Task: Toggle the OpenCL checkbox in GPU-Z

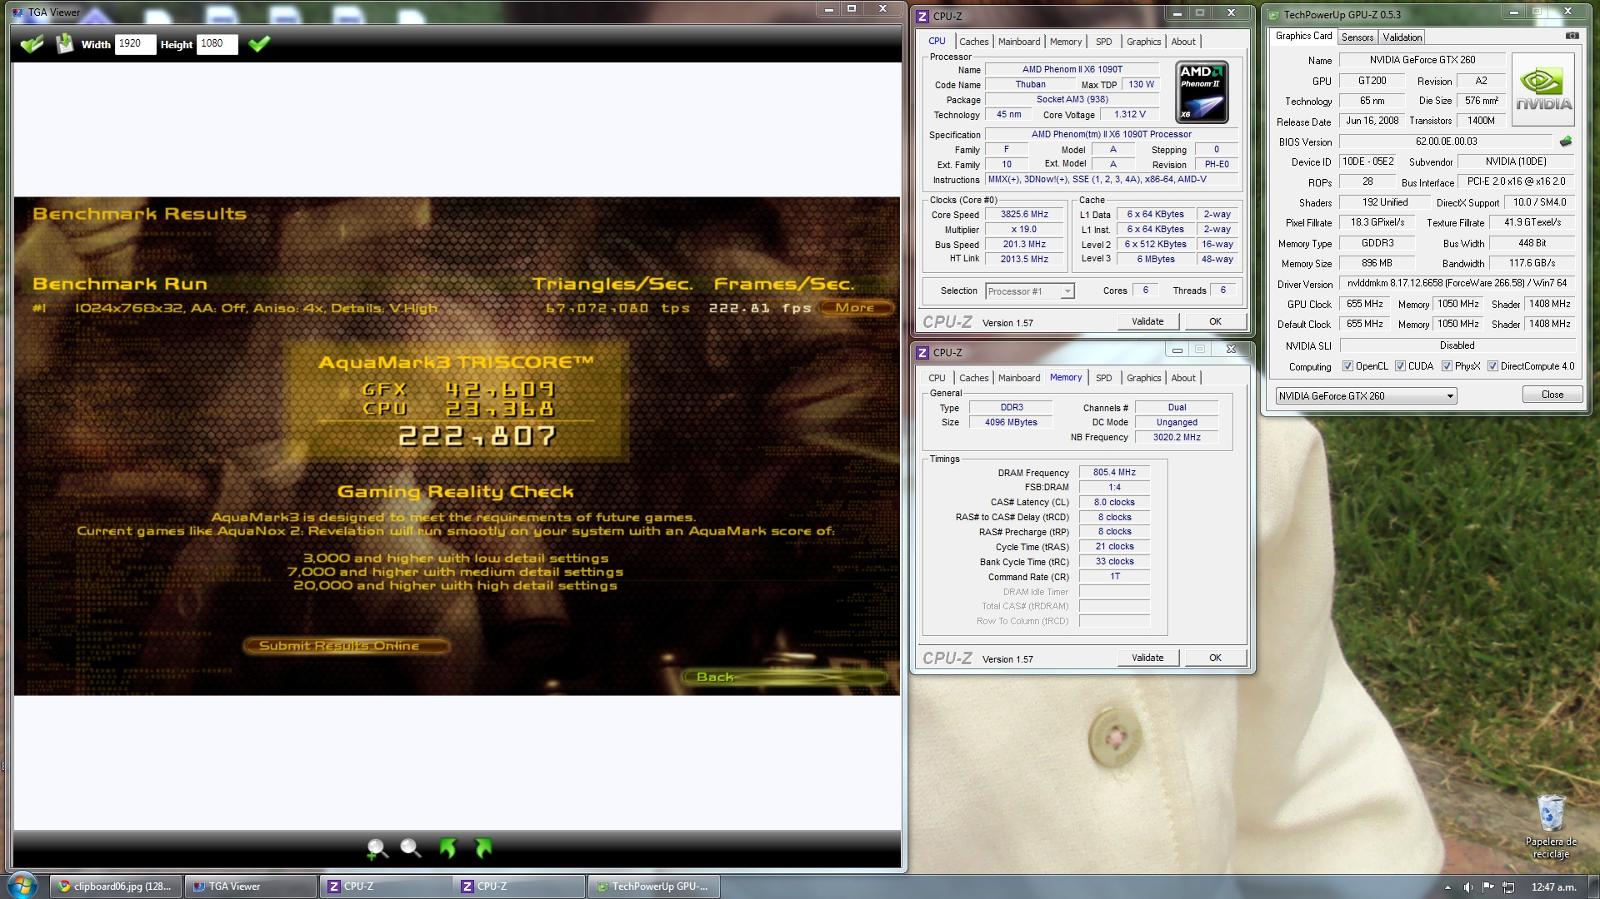Action: 1347,366
